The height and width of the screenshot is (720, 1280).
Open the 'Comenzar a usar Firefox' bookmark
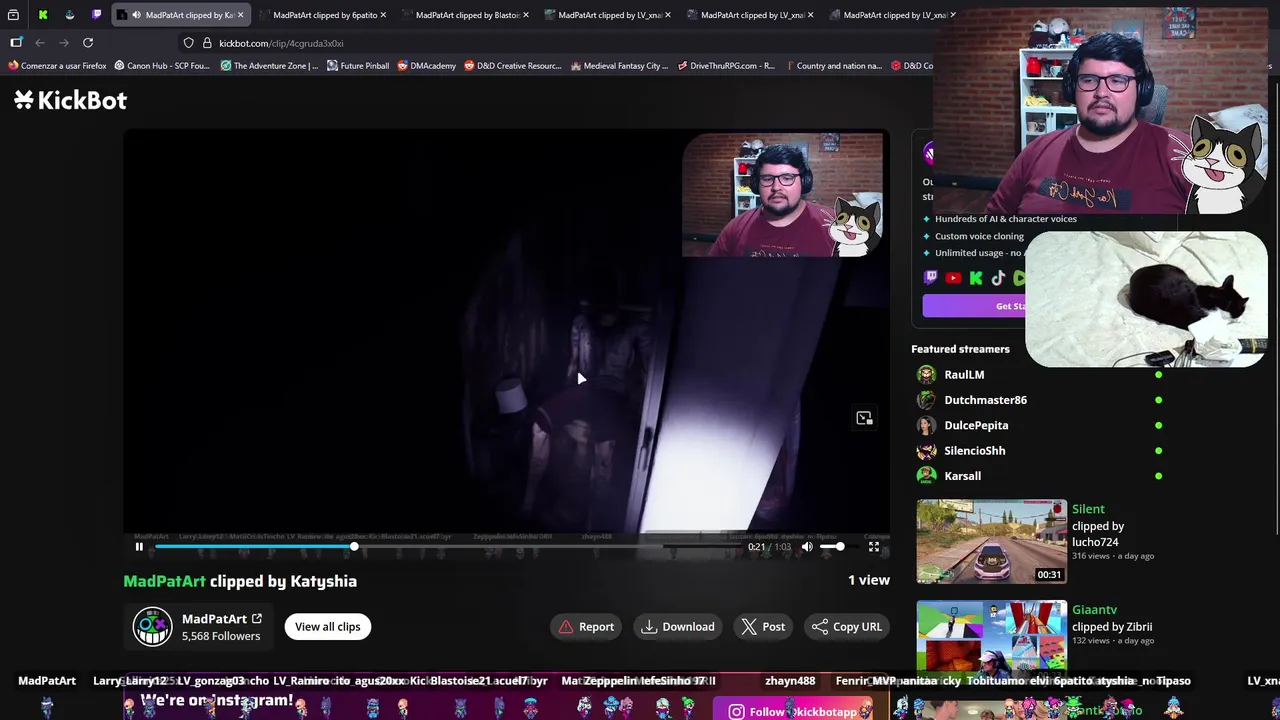click(x=56, y=66)
